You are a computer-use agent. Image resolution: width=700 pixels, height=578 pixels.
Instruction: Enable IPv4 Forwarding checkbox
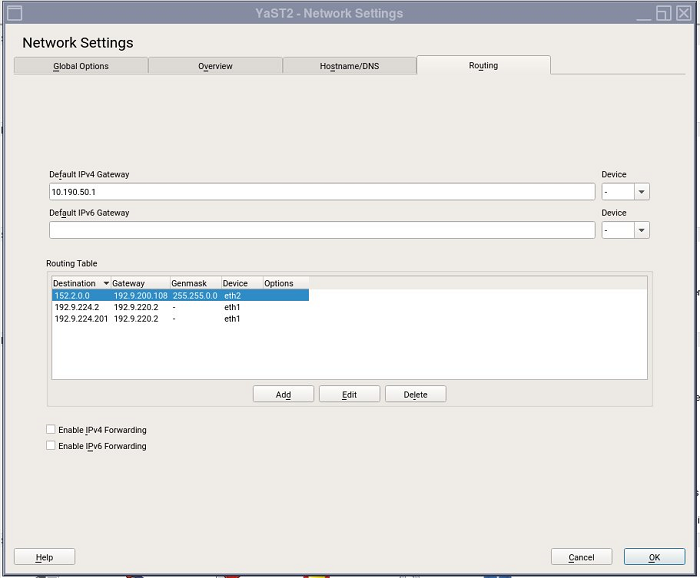point(52,430)
